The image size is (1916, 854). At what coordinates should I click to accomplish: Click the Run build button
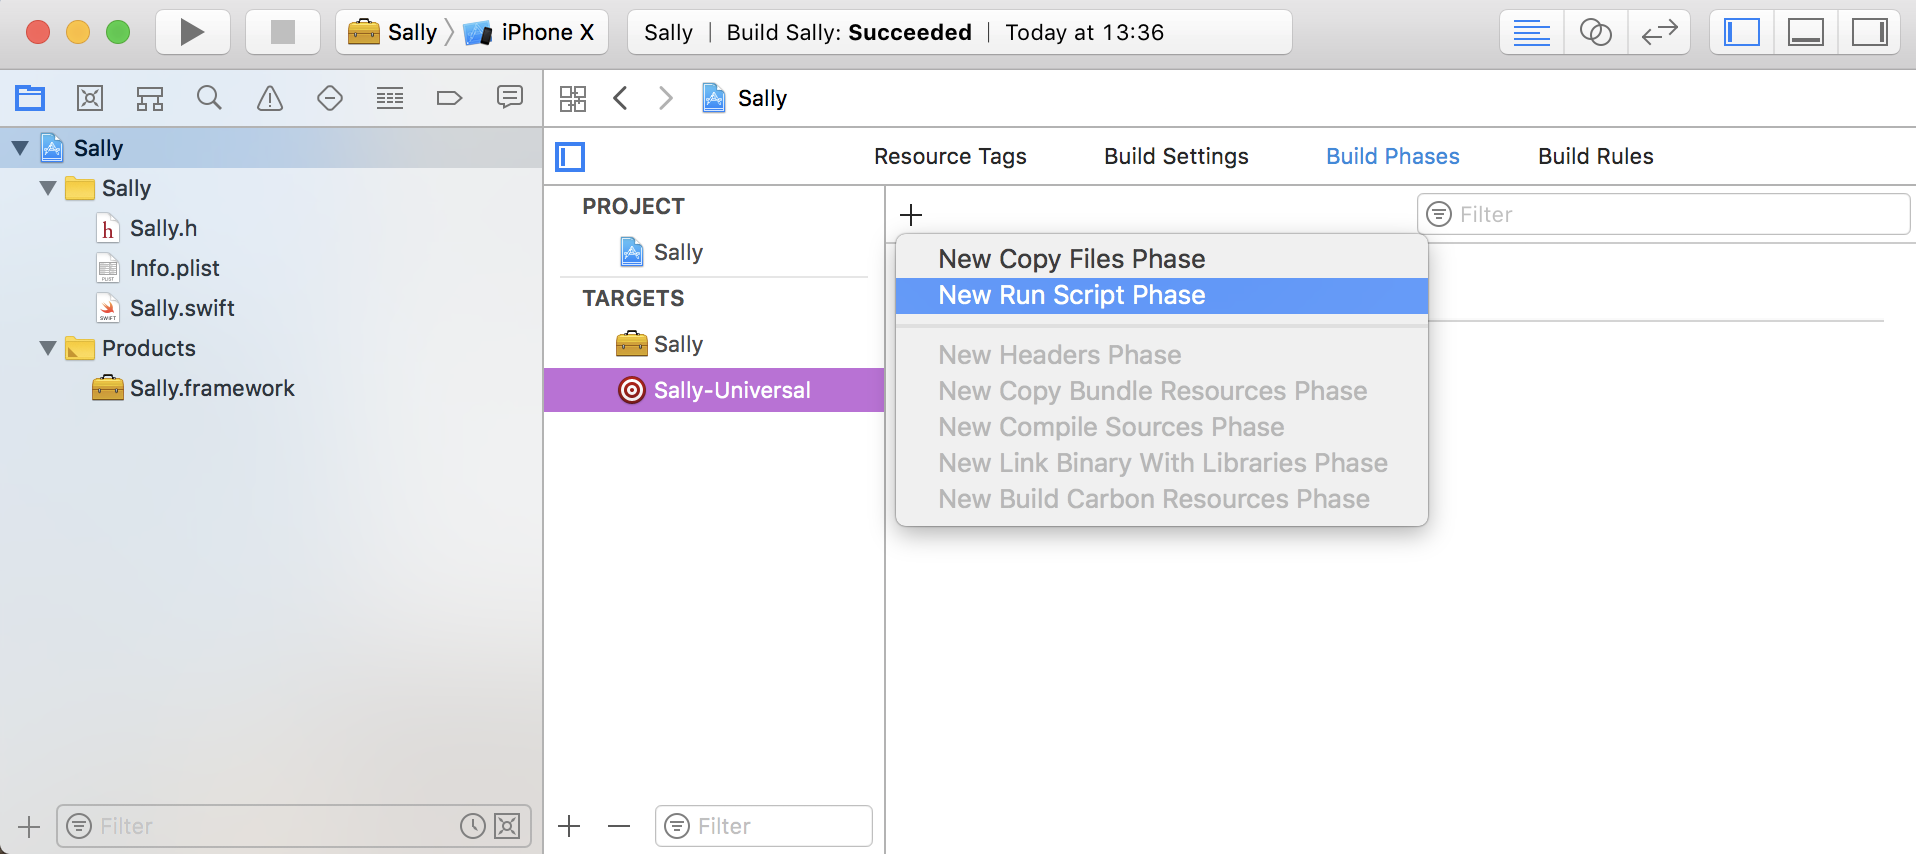point(192,32)
